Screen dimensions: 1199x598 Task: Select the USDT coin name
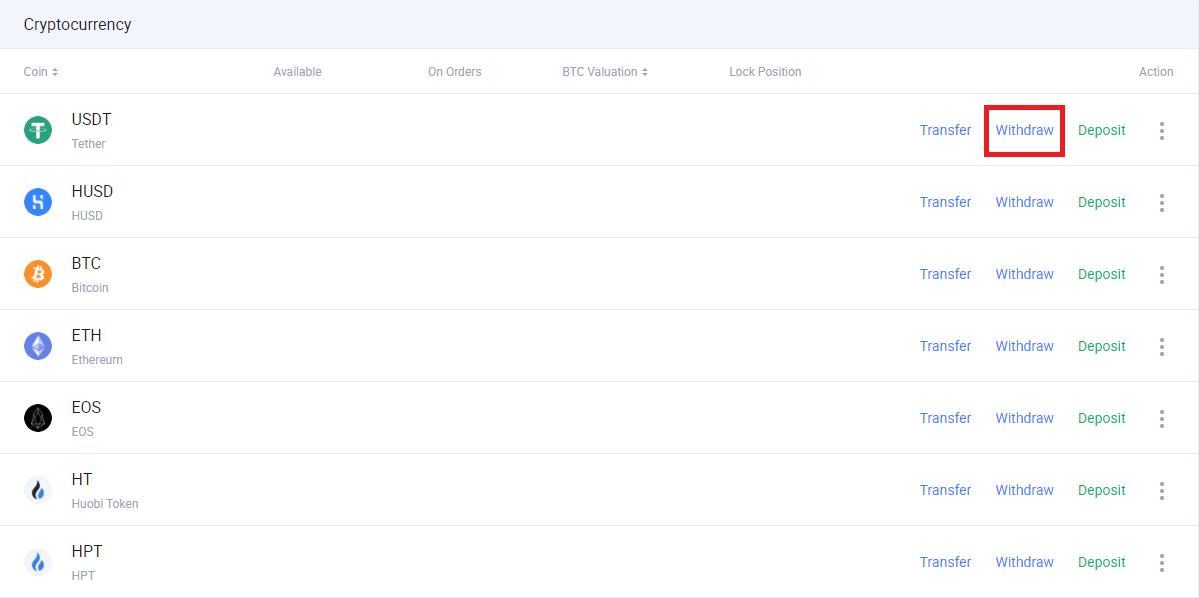(x=92, y=119)
